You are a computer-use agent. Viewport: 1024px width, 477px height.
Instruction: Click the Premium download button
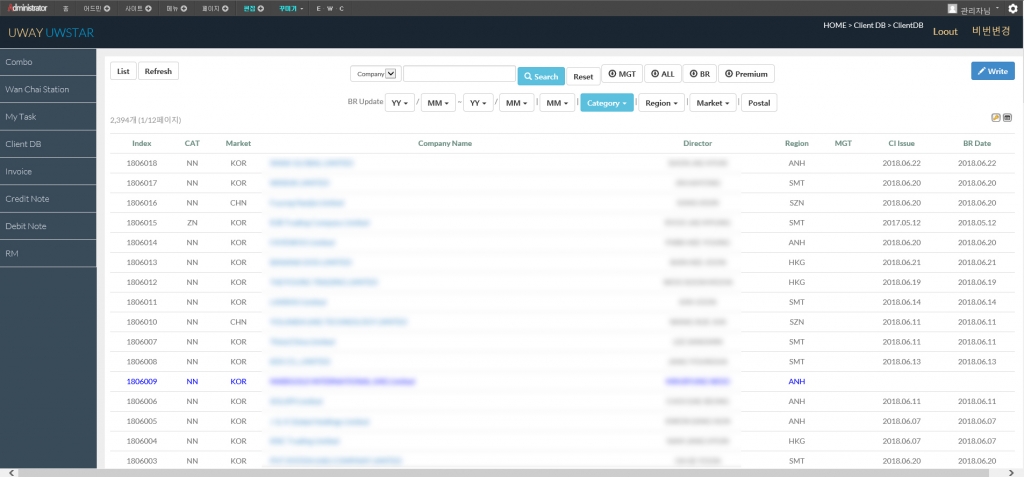click(x=746, y=74)
